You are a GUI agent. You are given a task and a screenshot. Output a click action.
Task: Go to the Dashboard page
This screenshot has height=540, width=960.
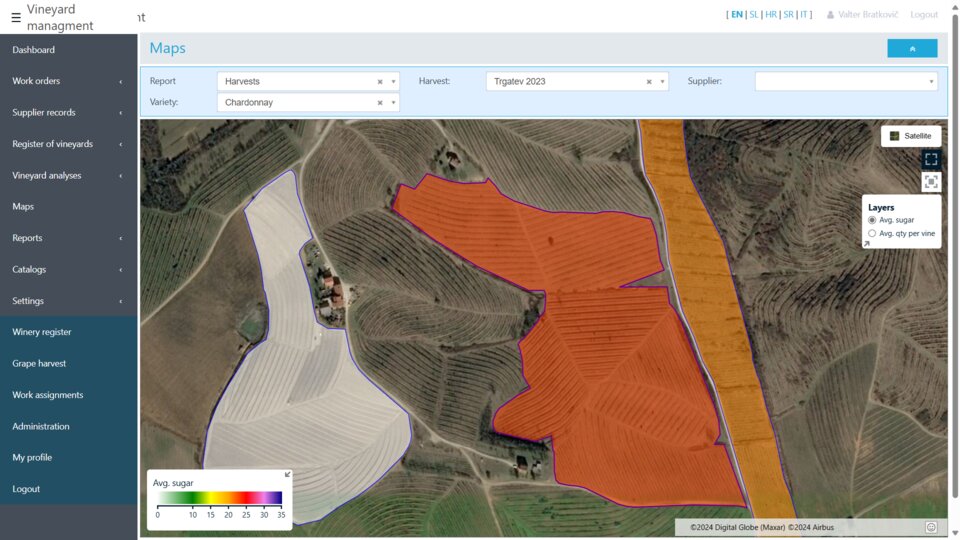33,50
